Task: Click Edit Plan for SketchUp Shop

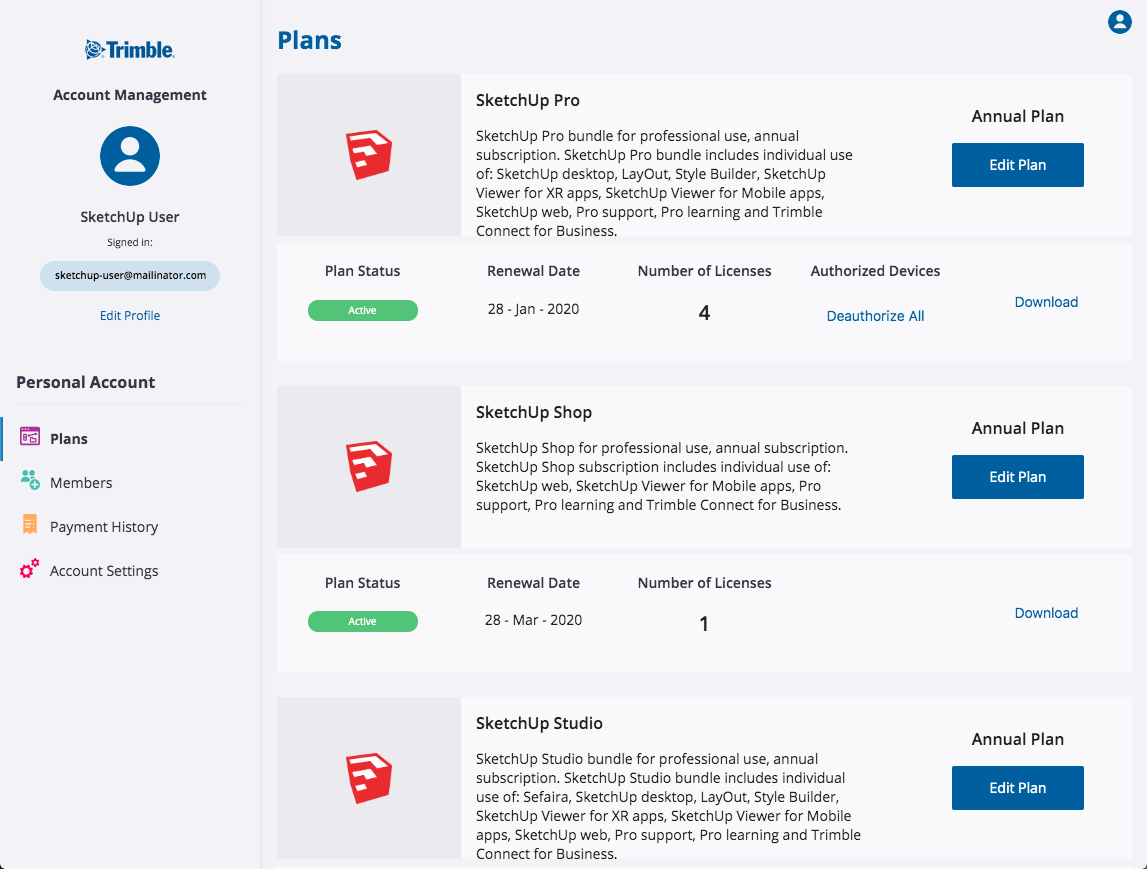Action: coord(1018,477)
